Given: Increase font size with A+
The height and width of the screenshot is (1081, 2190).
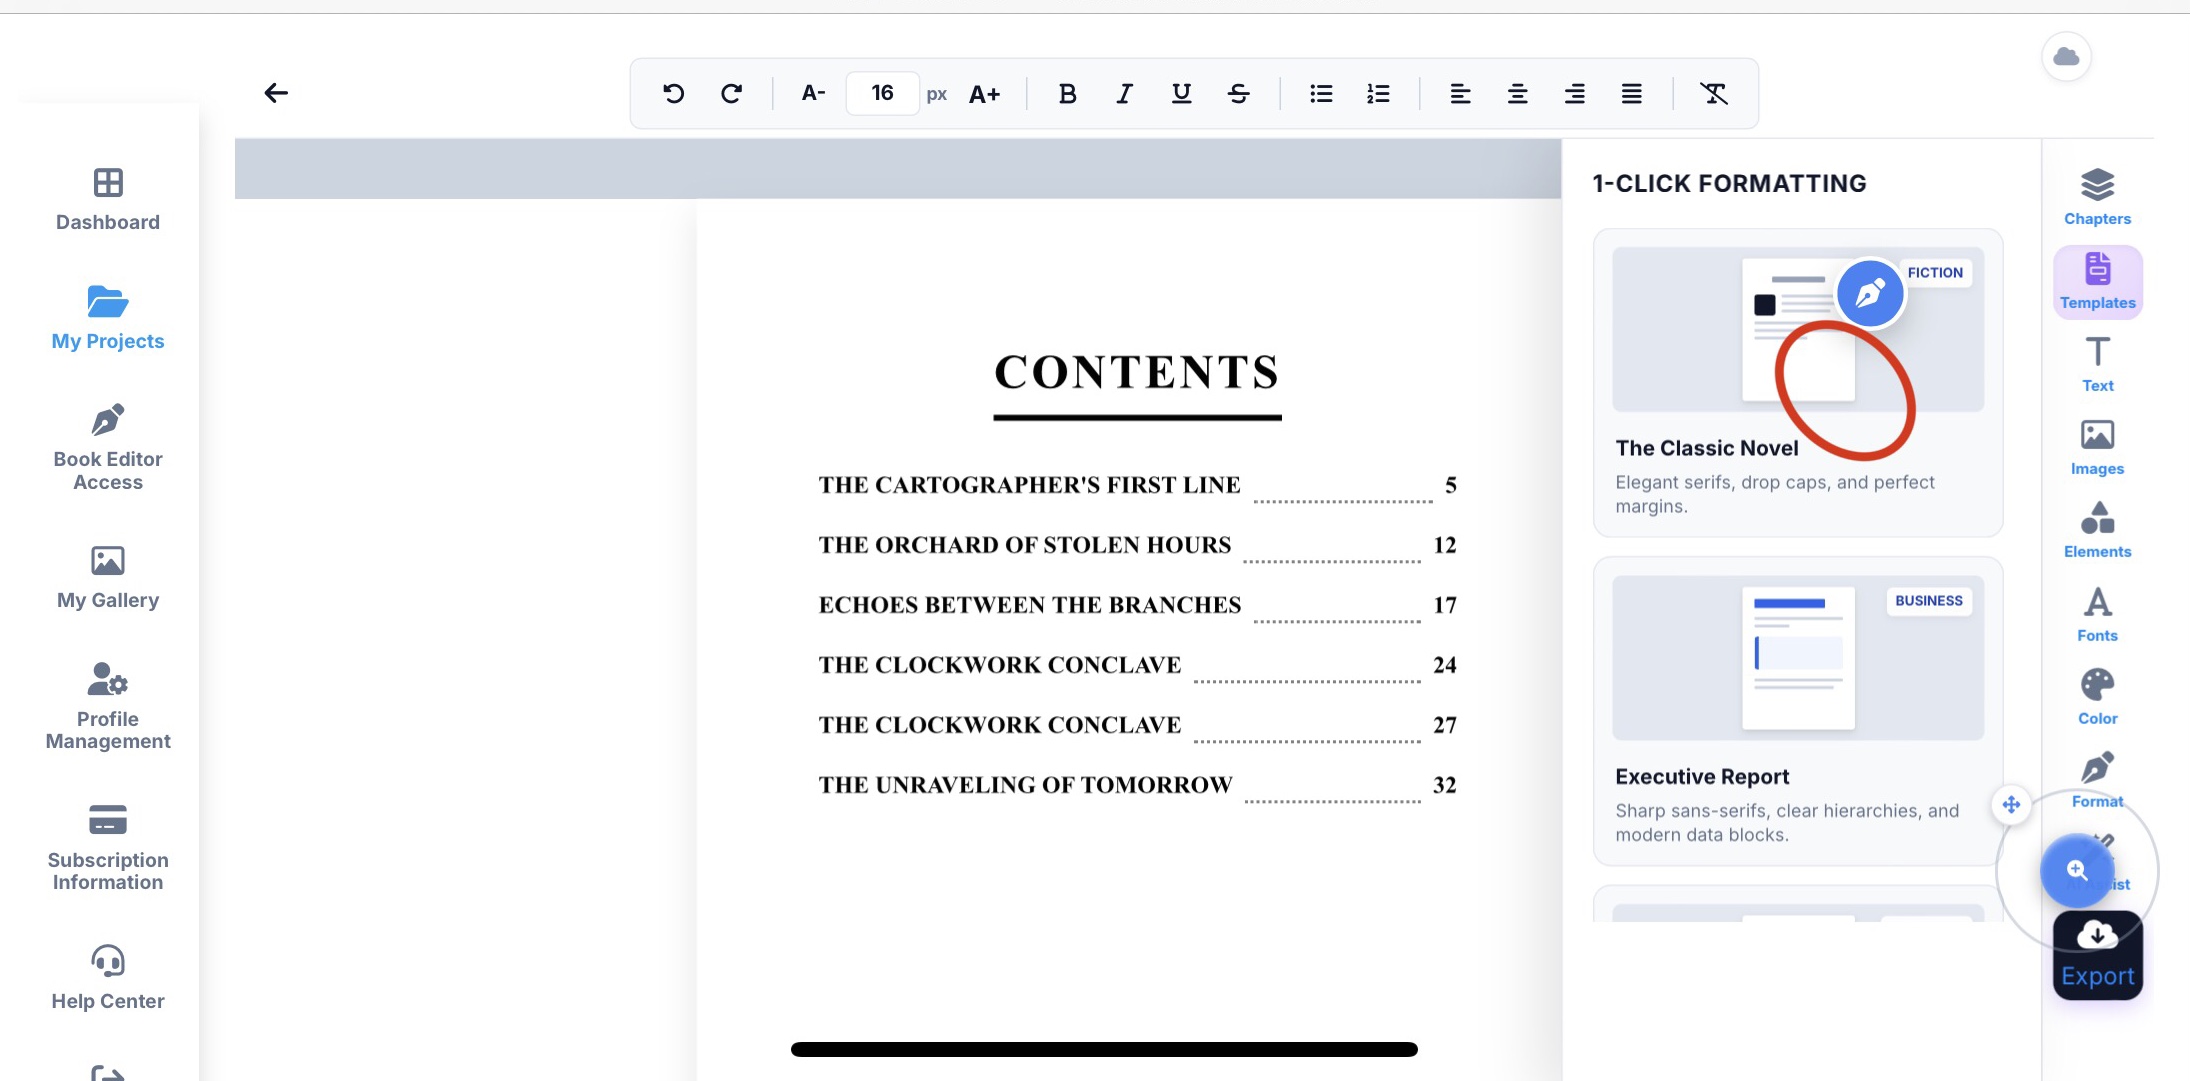Looking at the screenshot, I should (x=984, y=94).
